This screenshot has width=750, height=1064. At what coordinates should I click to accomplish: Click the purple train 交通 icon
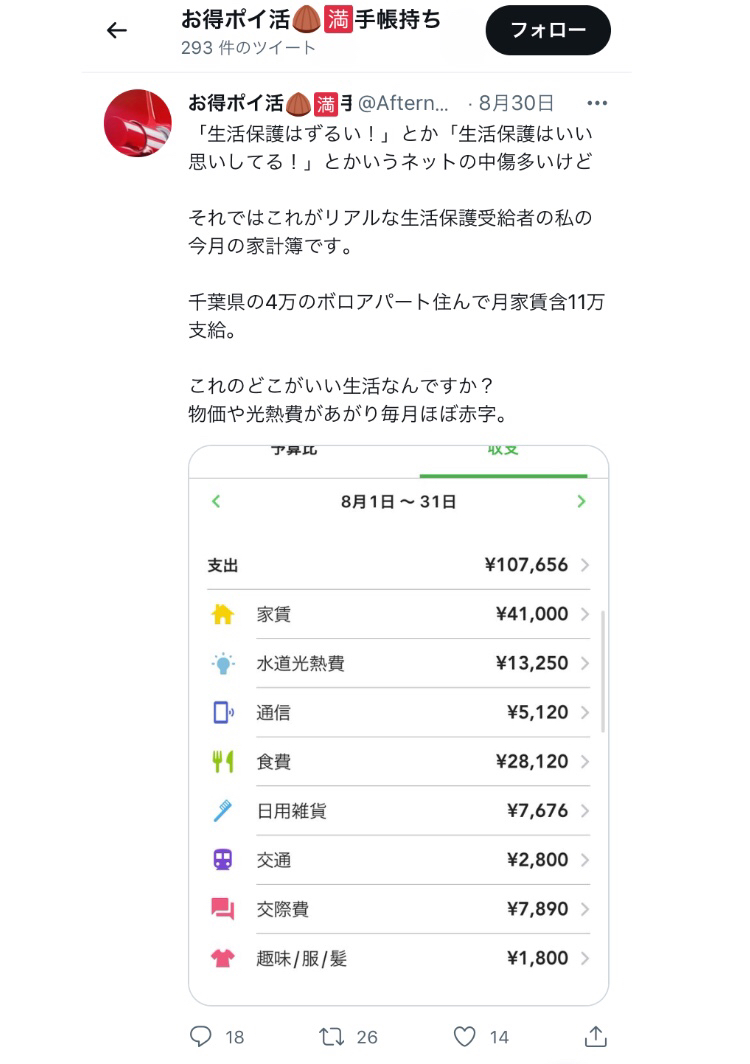(222, 860)
